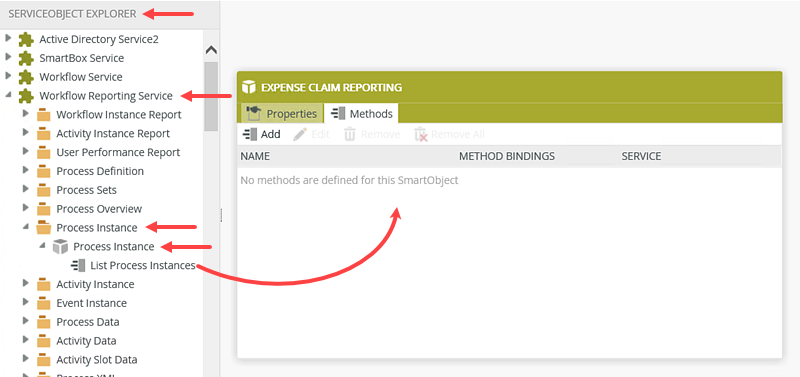Click the Workflow Service puzzle icon
Screen dimensions: 800x377
coord(26,78)
